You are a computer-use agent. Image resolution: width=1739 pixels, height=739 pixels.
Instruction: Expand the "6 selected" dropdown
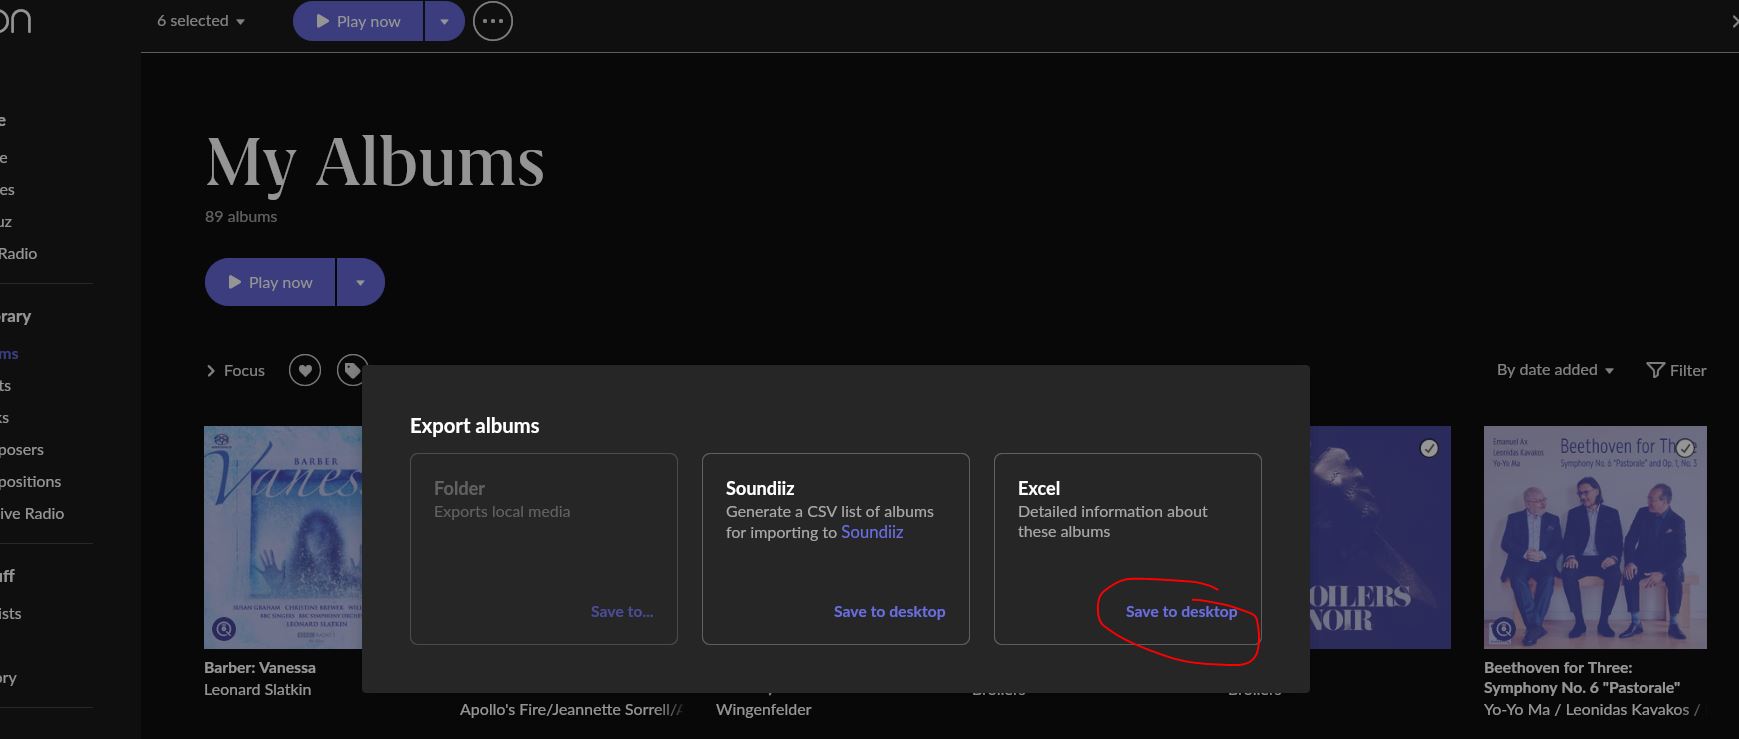pyautogui.click(x=201, y=21)
